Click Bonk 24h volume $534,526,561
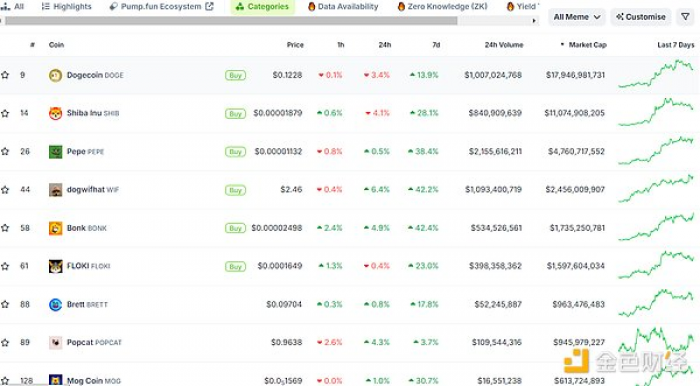Image resolution: width=700 pixels, height=386 pixels. coord(496,228)
